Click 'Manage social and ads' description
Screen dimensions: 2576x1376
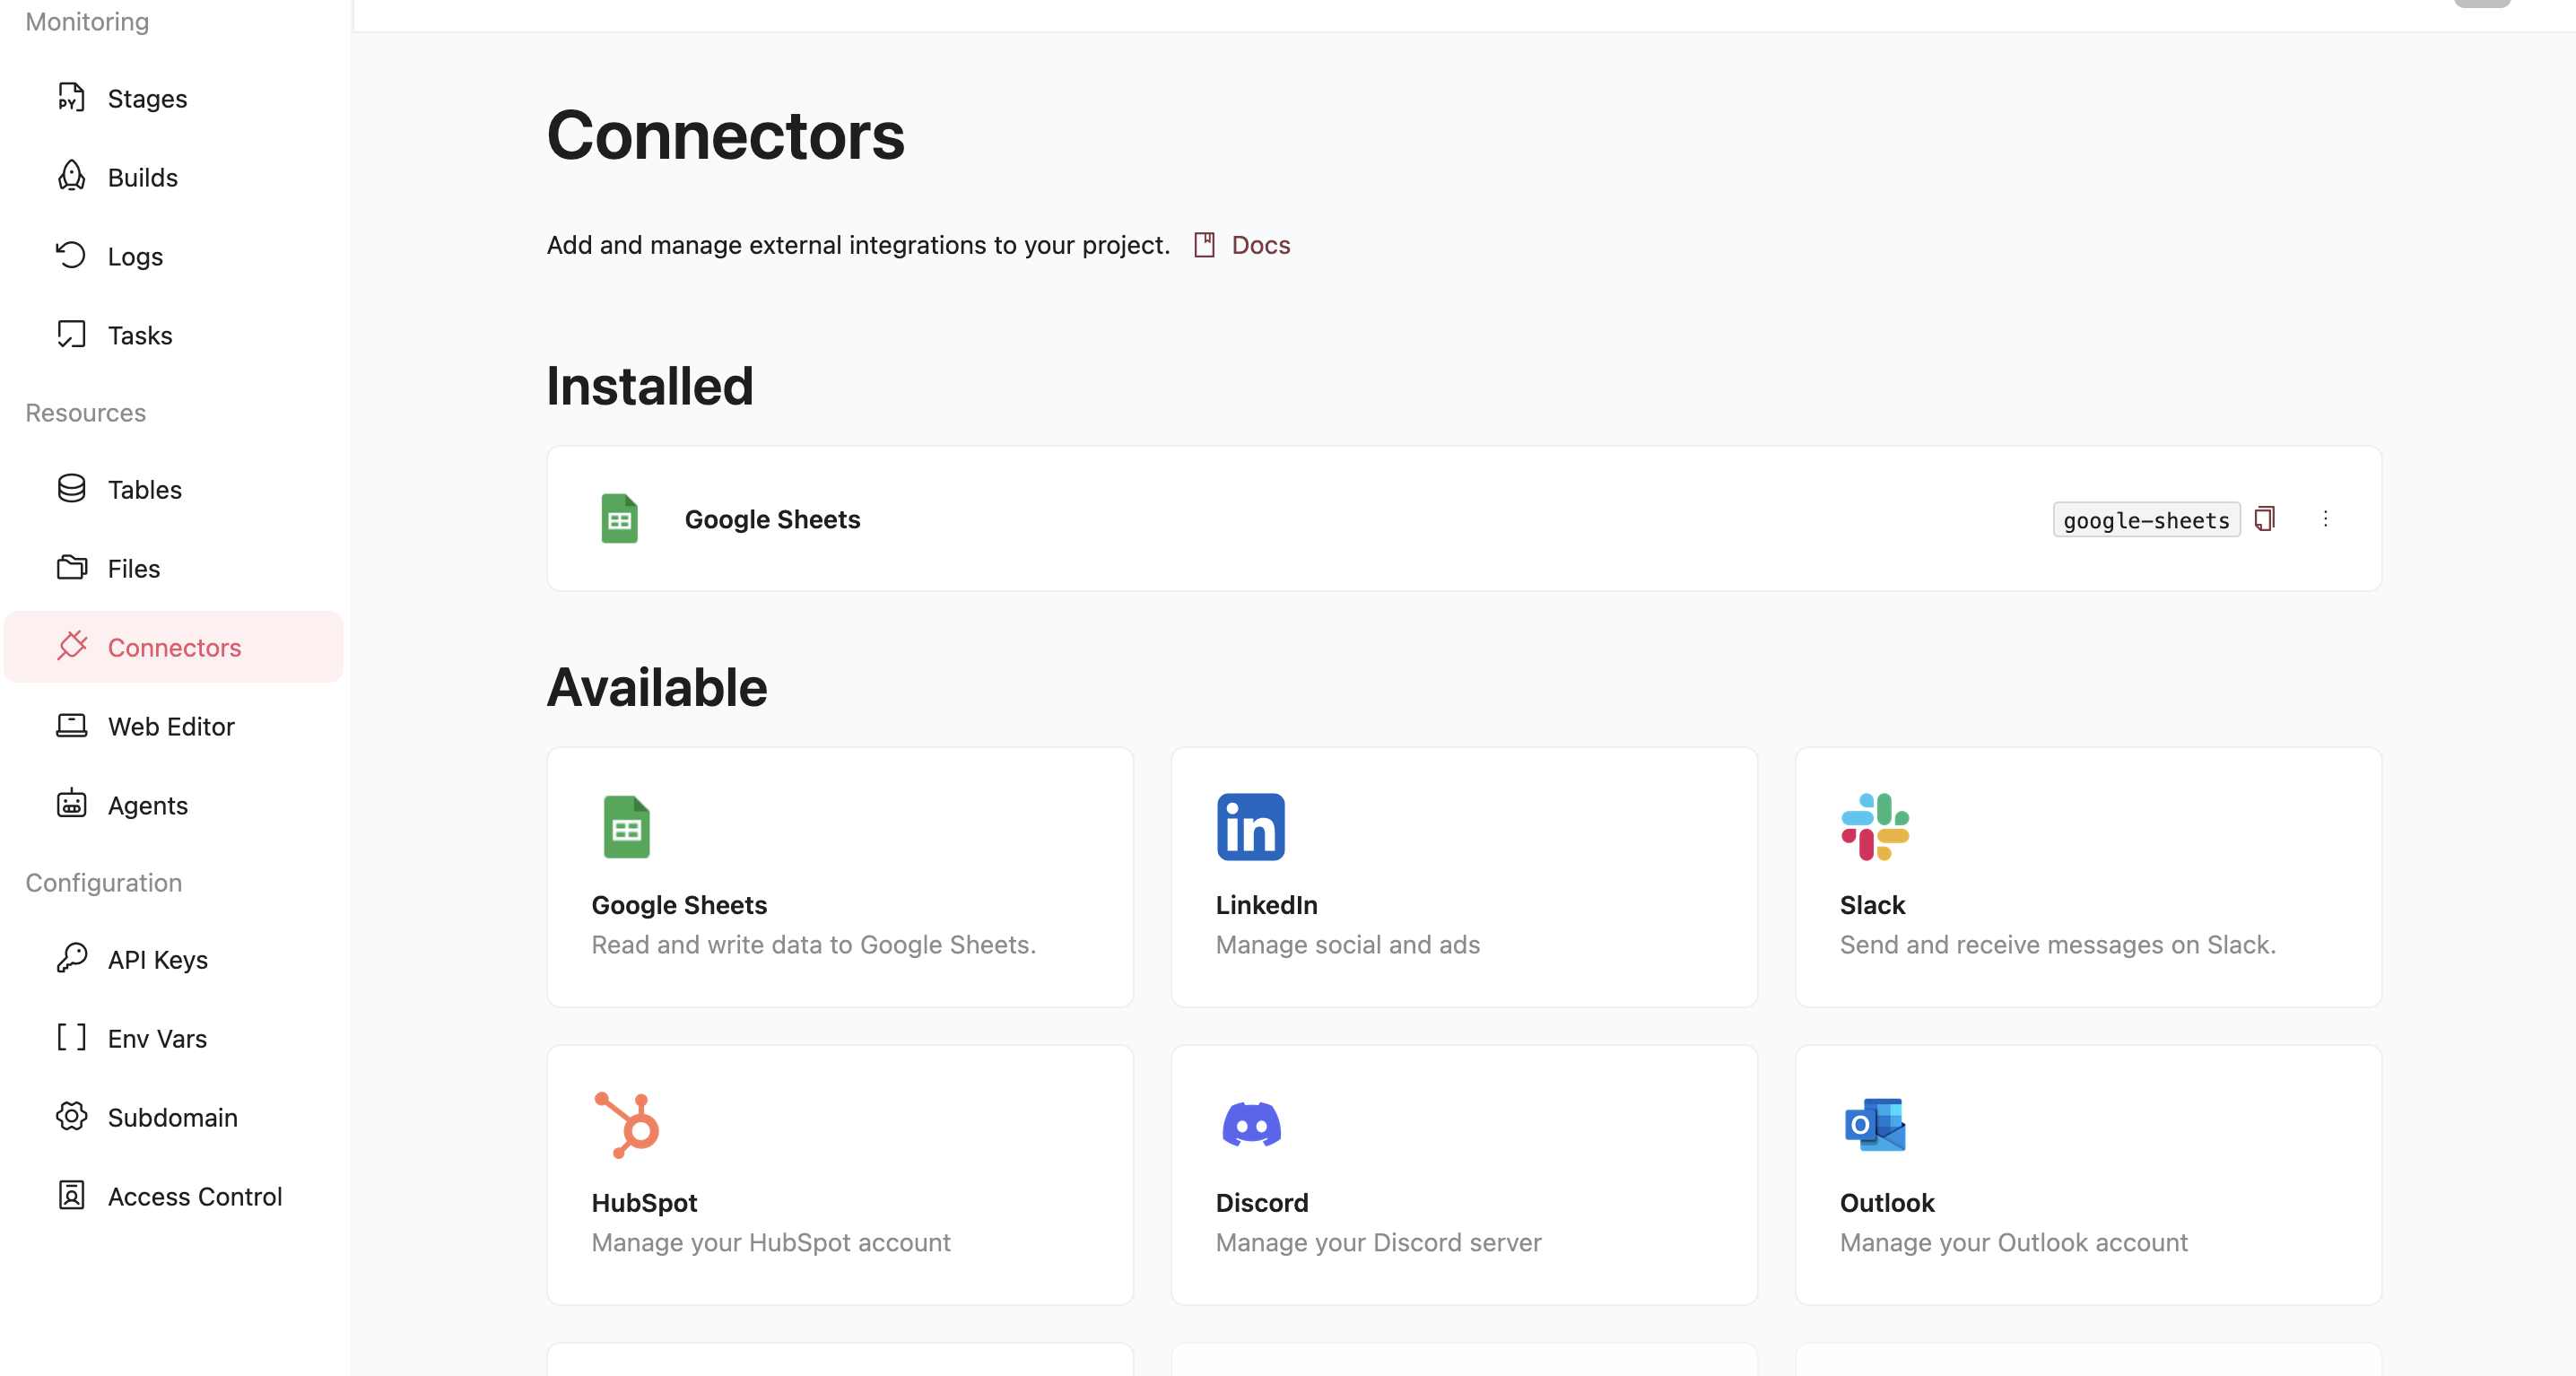(1347, 945)
